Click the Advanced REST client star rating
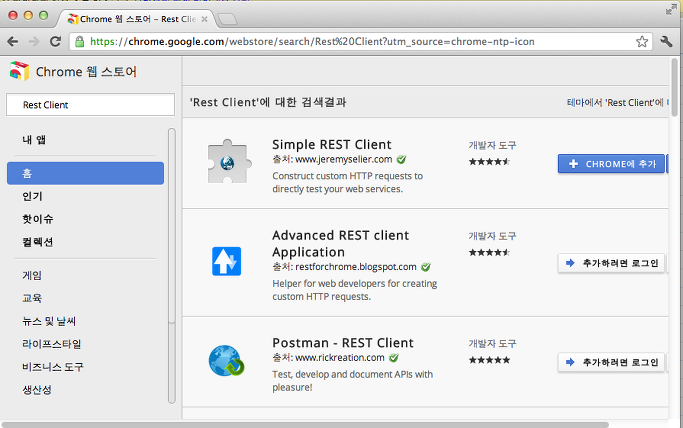The width and height of the screenshot is (683, 428). [489, 253]
